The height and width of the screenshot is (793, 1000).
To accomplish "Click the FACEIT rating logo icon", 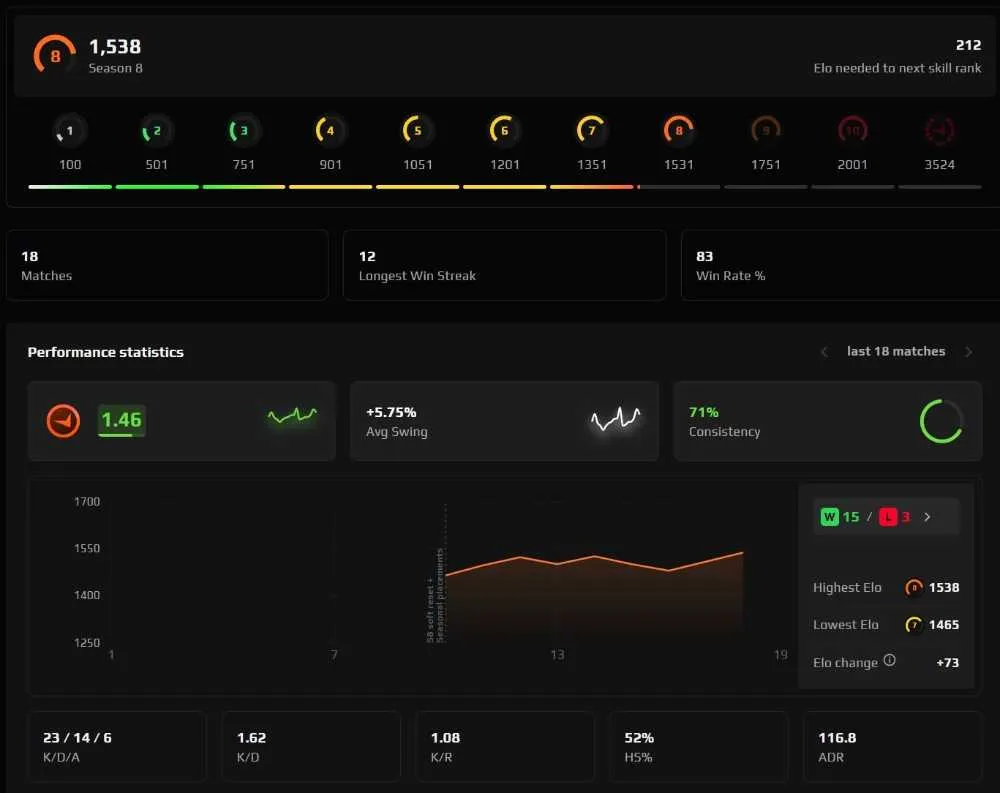I will (x=63, y=421).
